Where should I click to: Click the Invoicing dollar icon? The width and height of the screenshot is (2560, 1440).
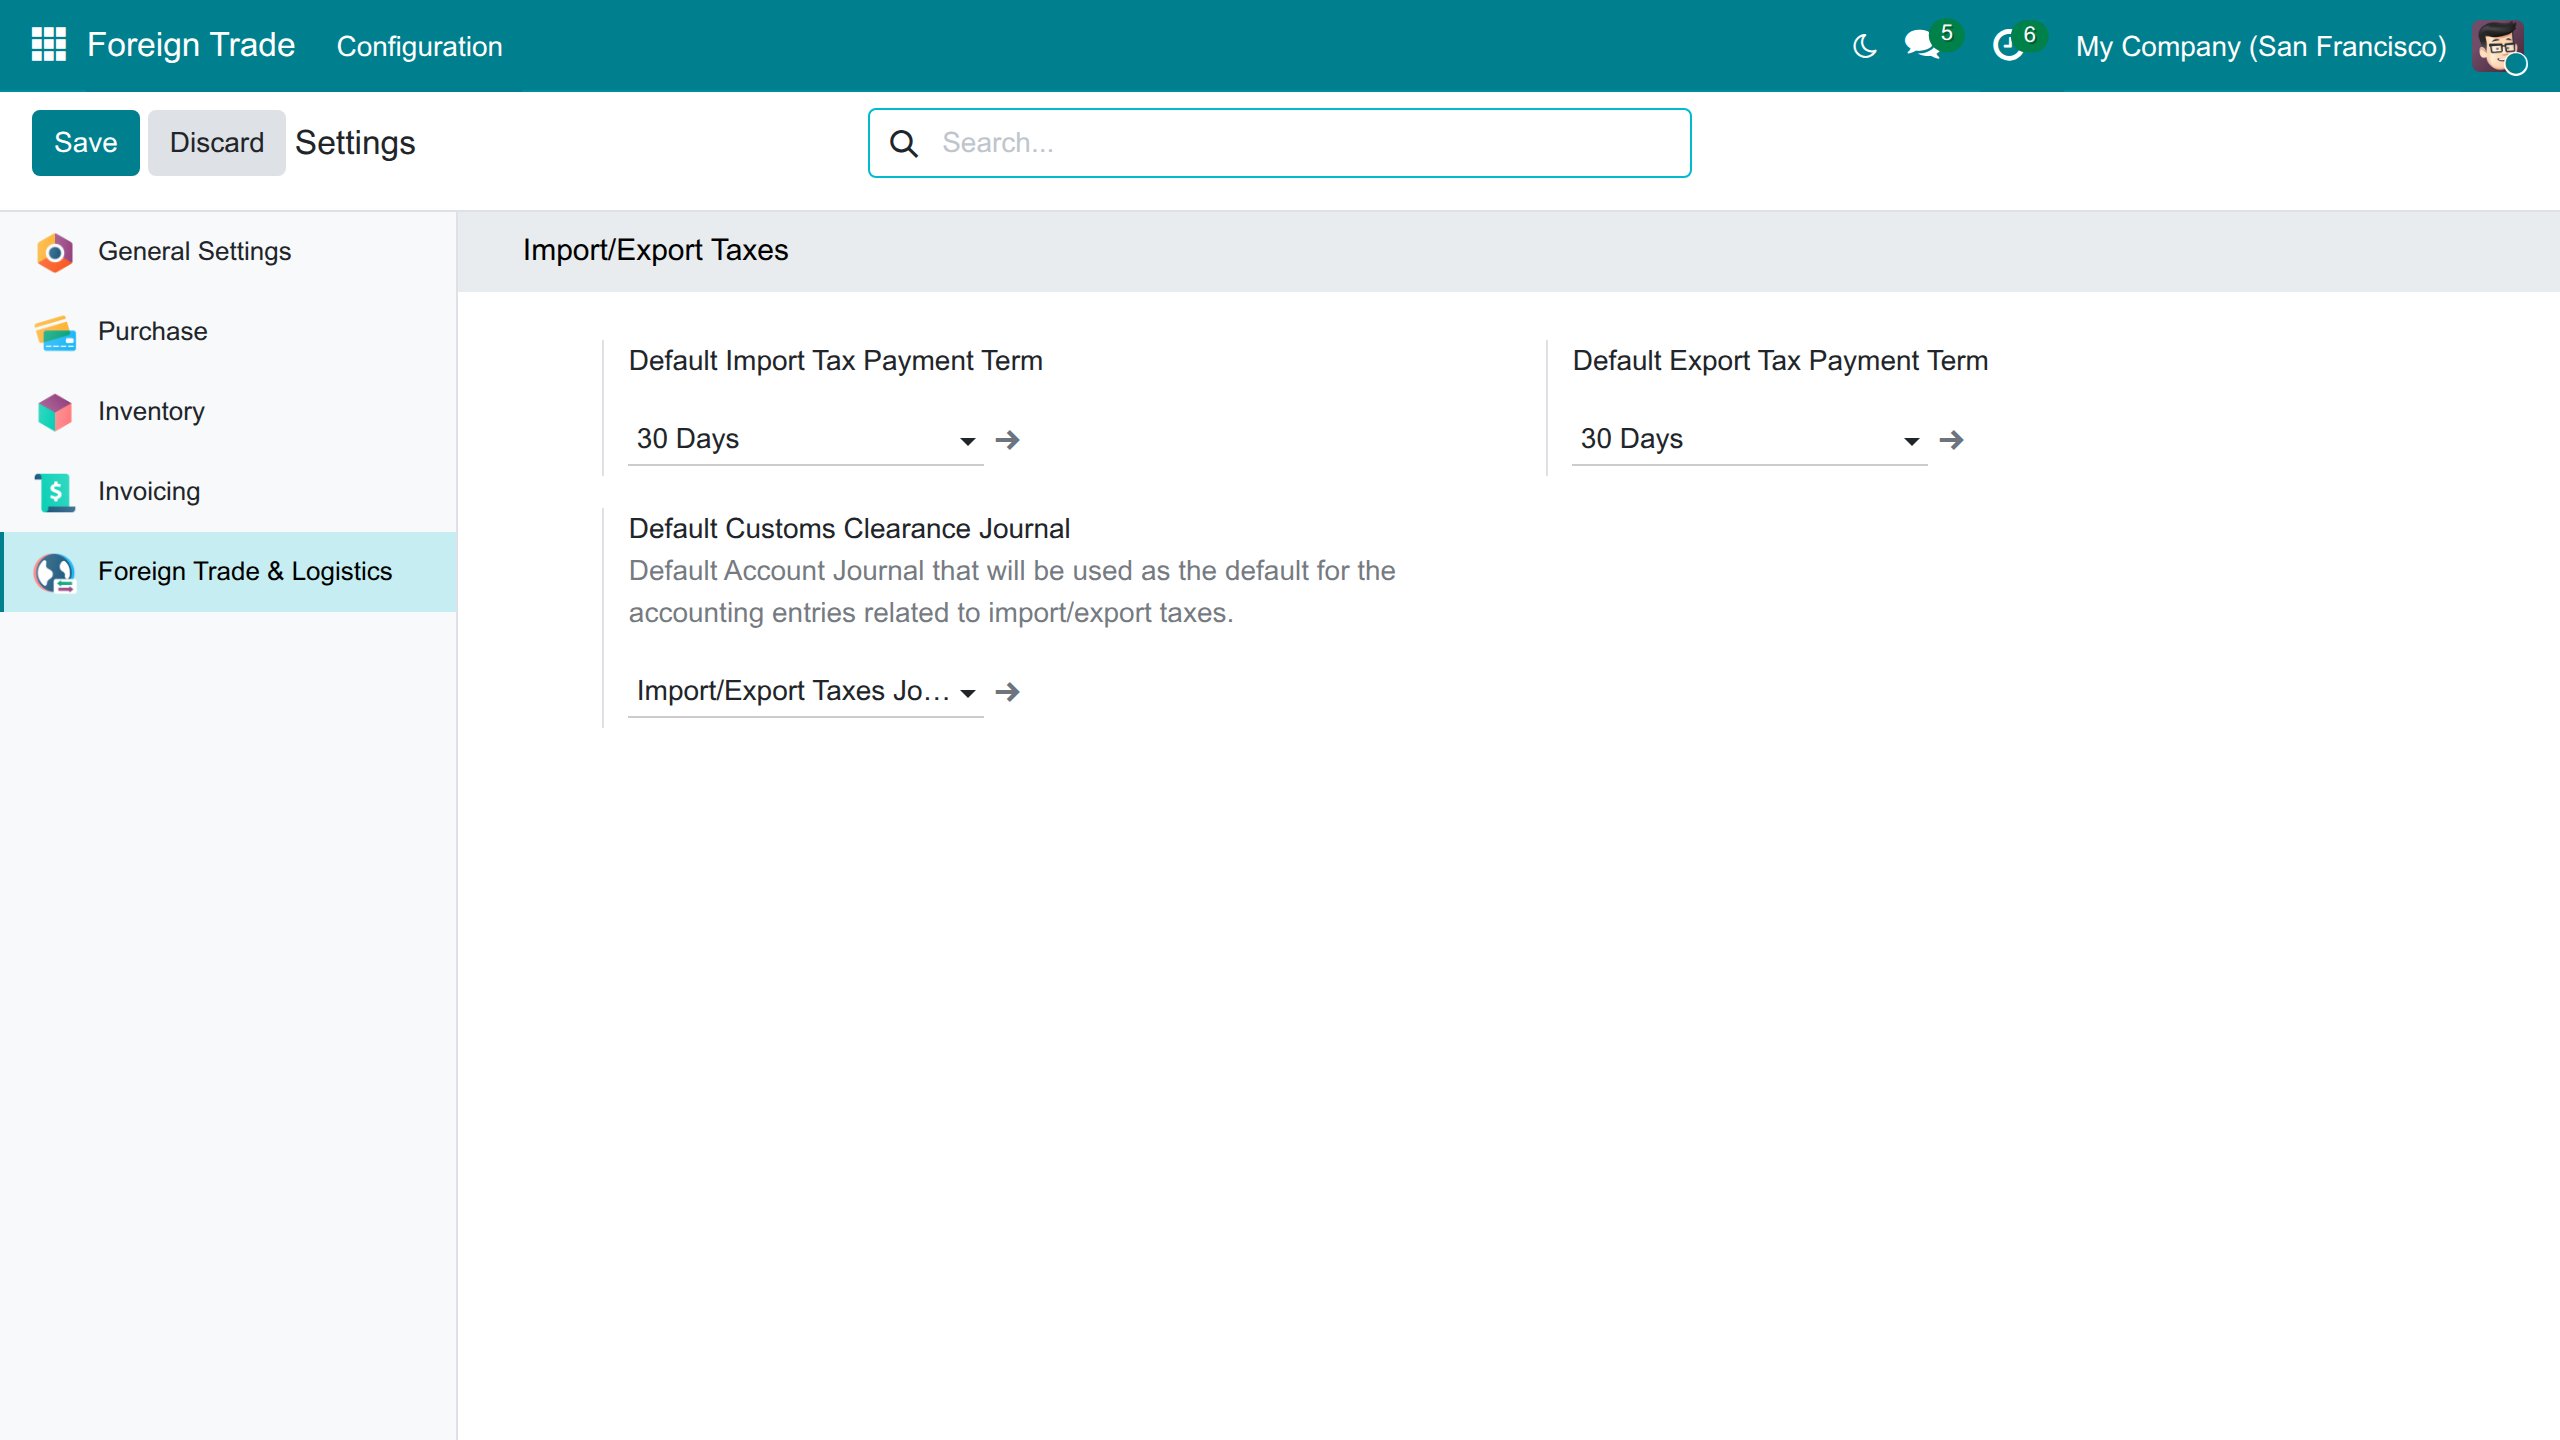(55, 492)
